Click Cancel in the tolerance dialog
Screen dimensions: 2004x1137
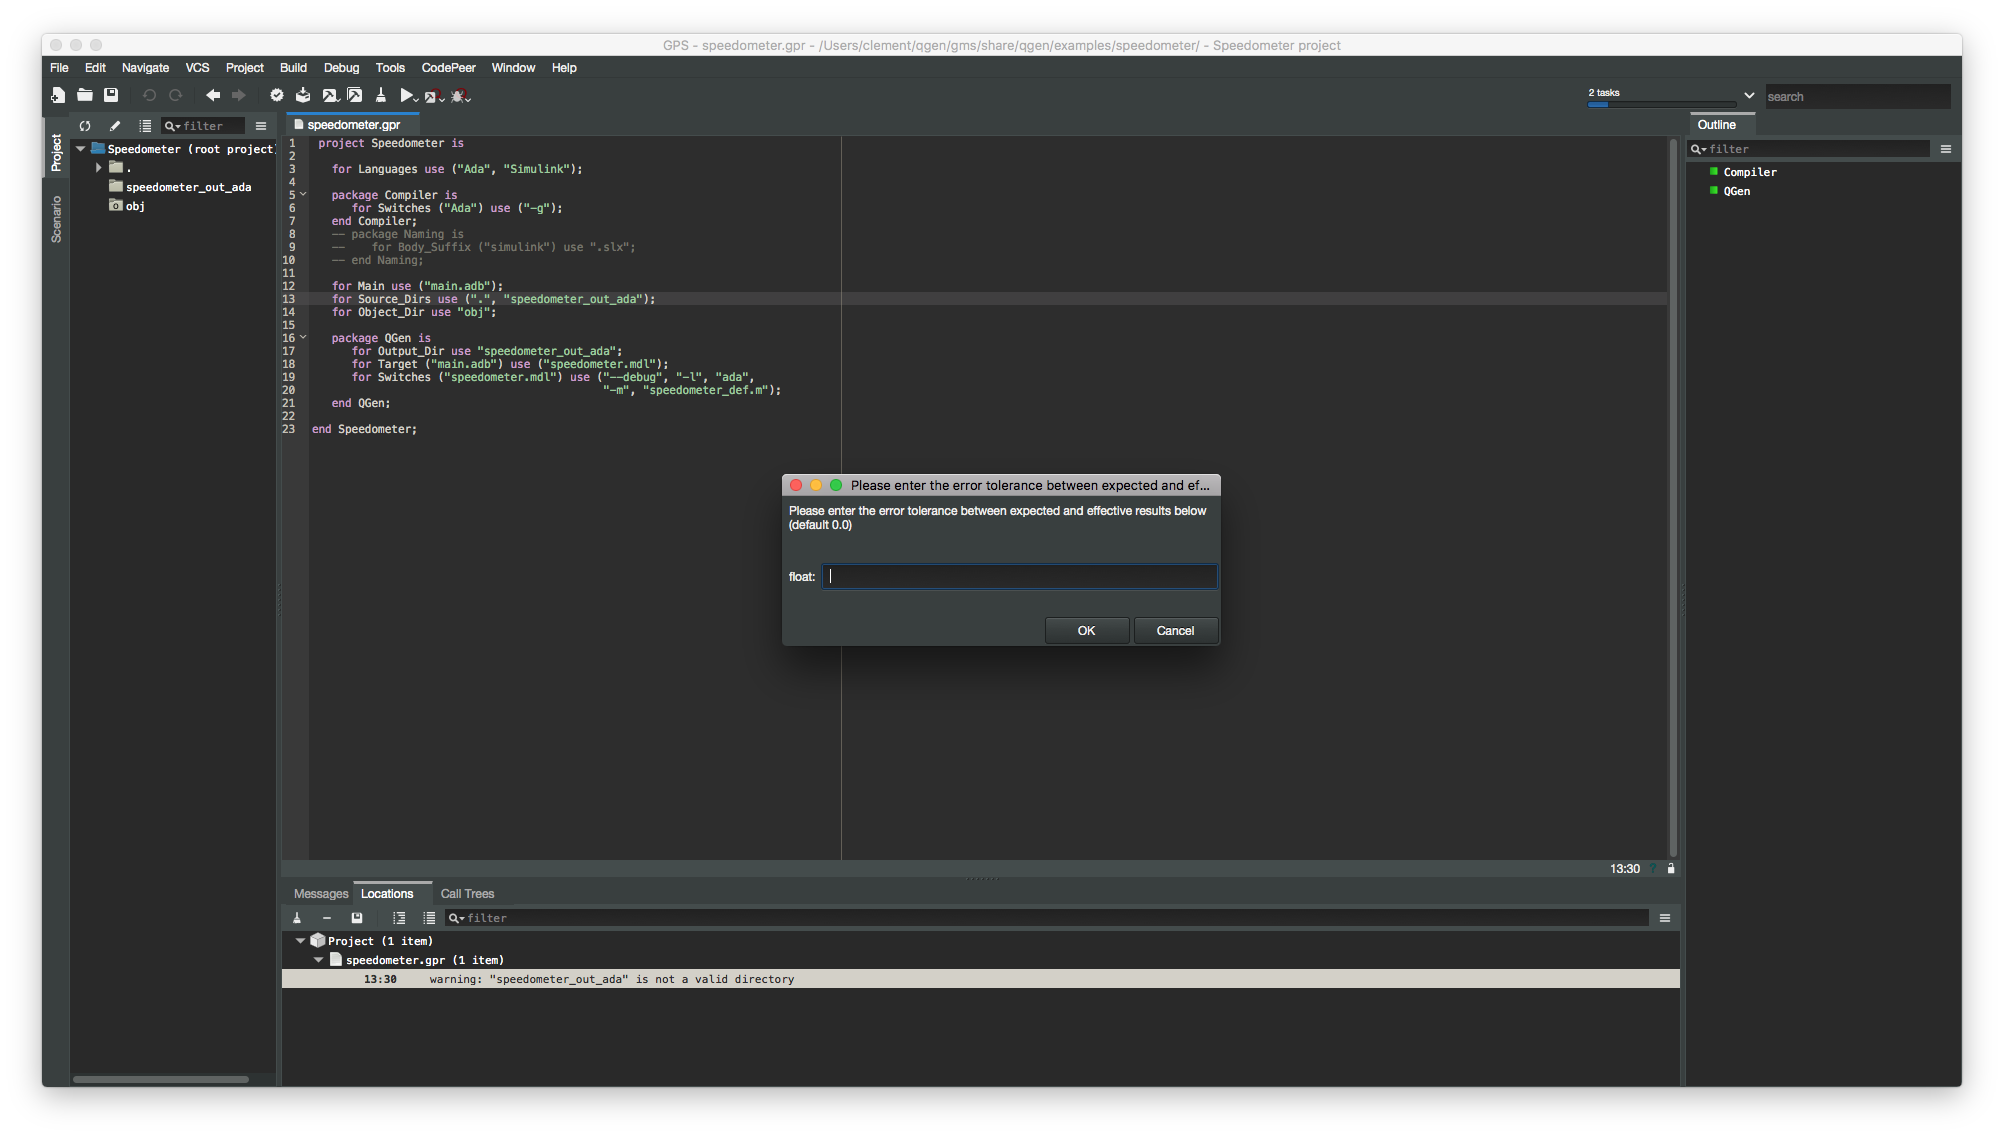point(1175,631)
